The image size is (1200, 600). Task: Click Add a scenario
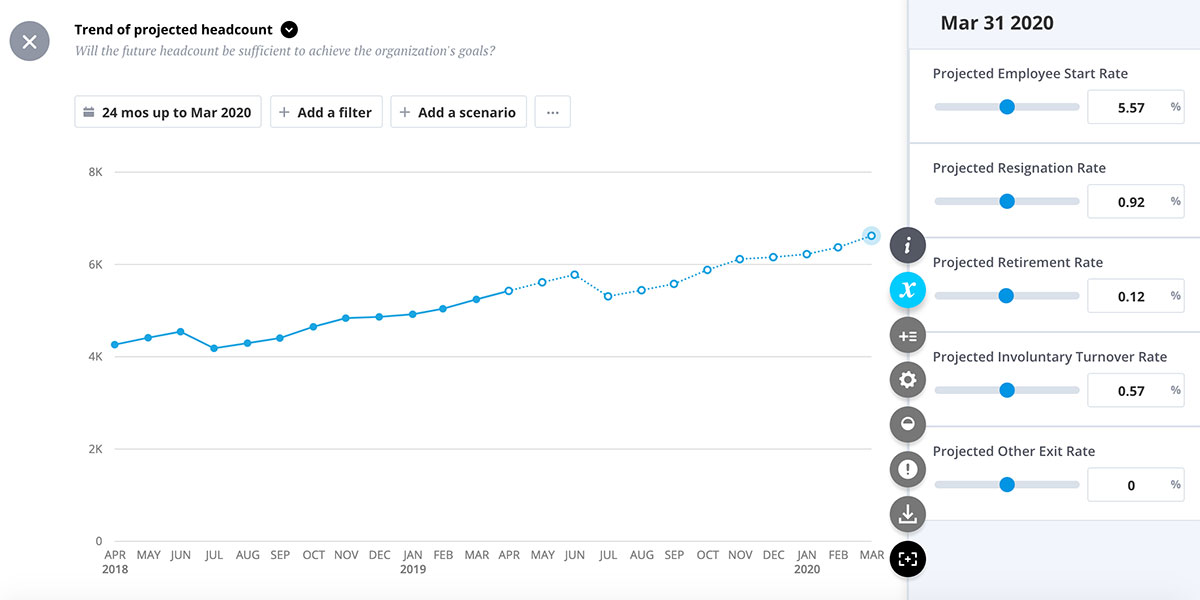point(458,112)
